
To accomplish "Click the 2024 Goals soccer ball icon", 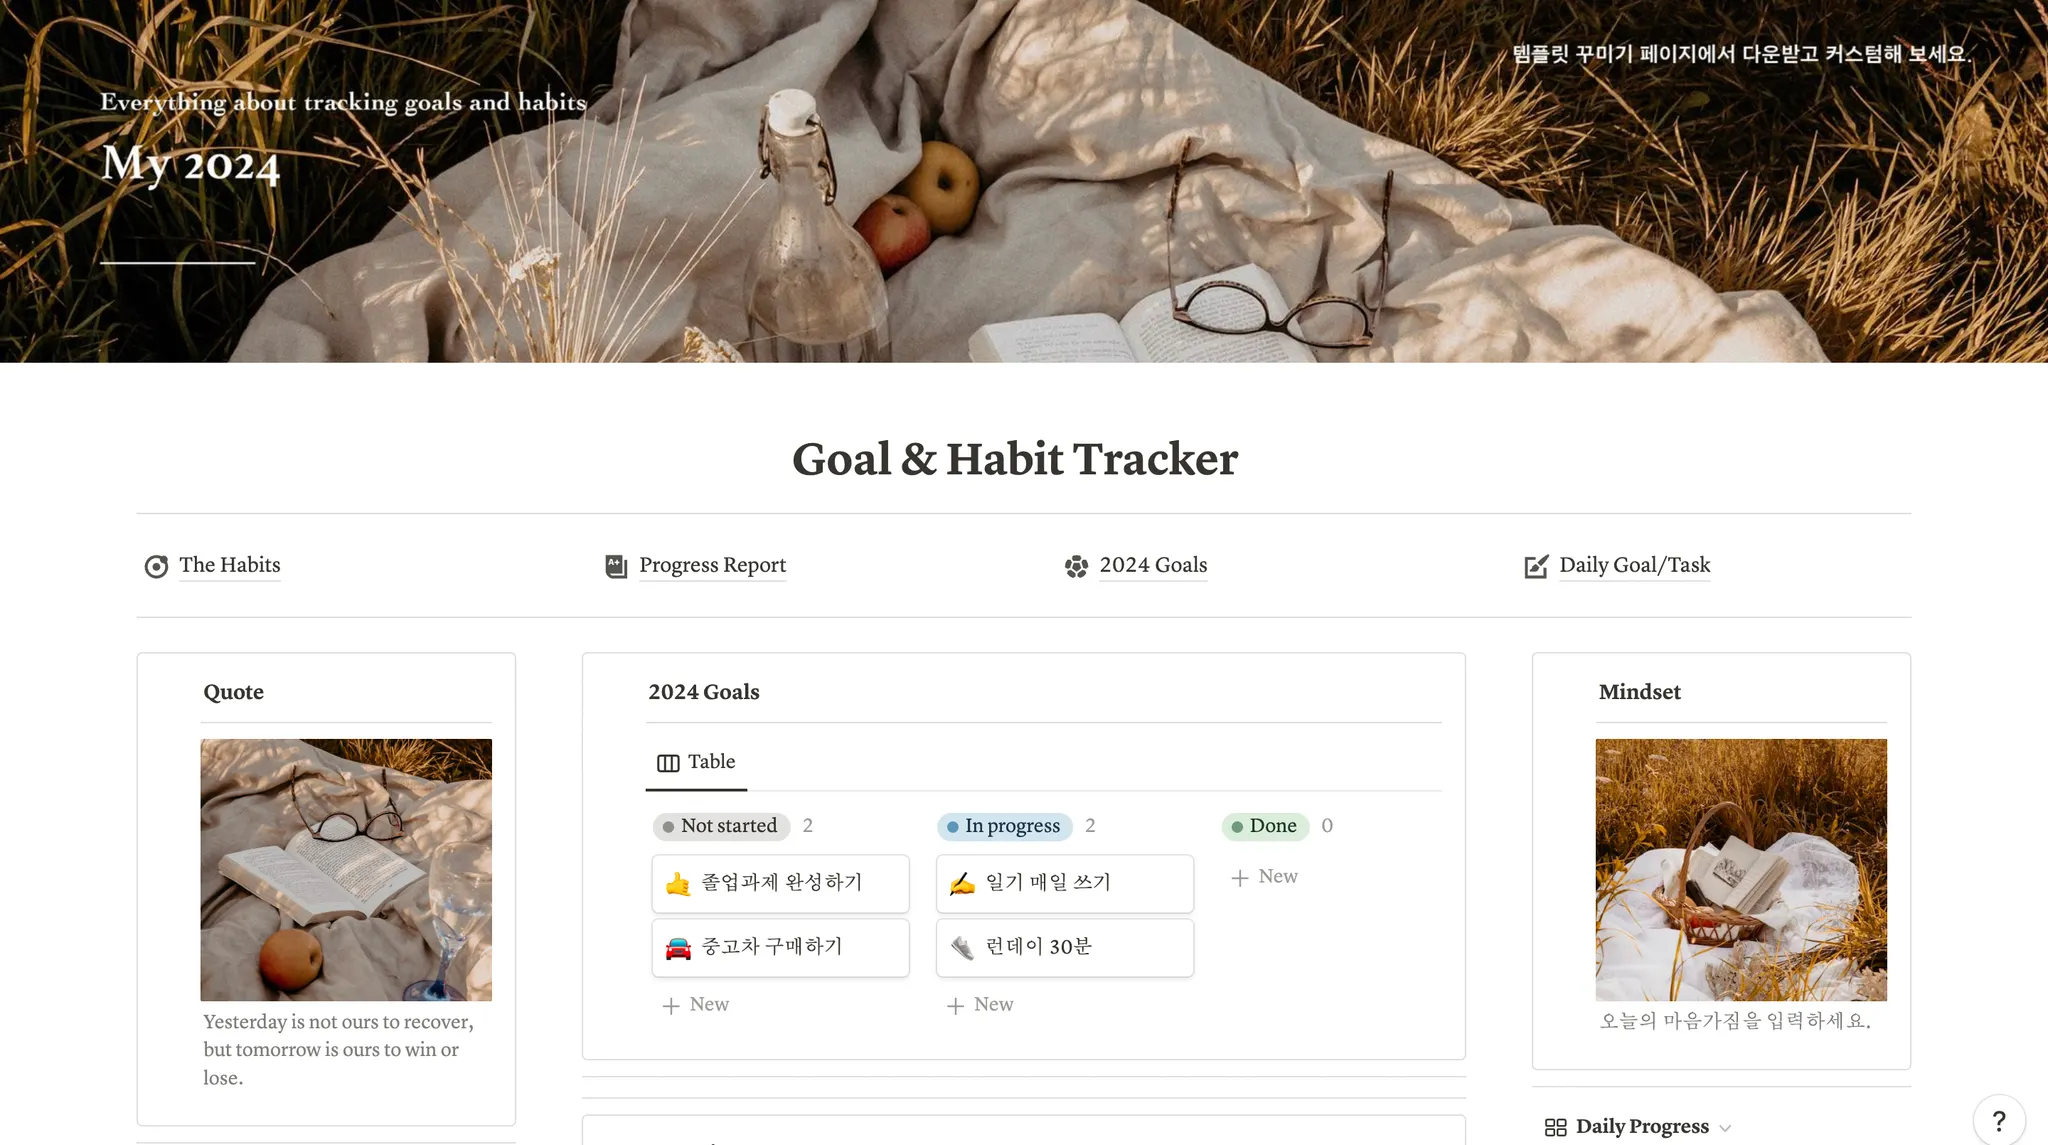I will (1076, 566).
